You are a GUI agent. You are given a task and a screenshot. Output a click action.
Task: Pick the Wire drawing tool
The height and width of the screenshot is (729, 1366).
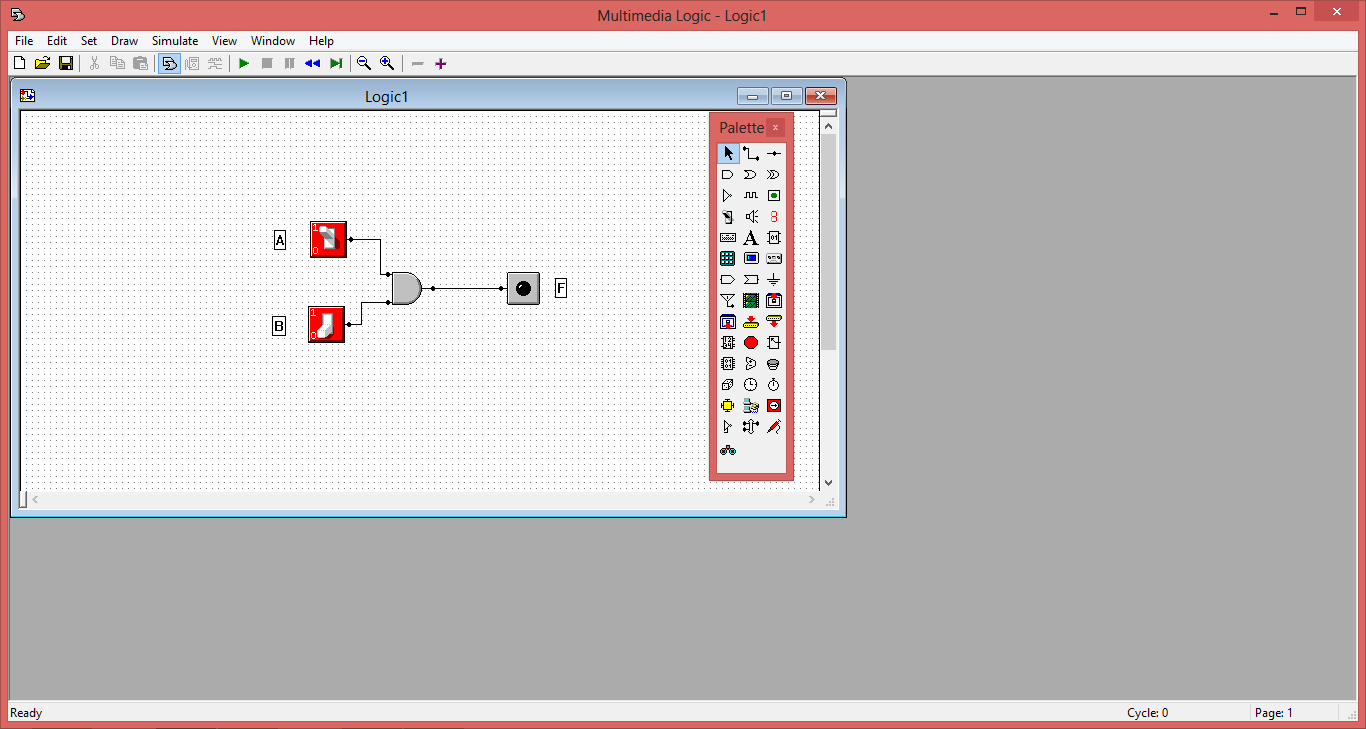coord(750,153)
